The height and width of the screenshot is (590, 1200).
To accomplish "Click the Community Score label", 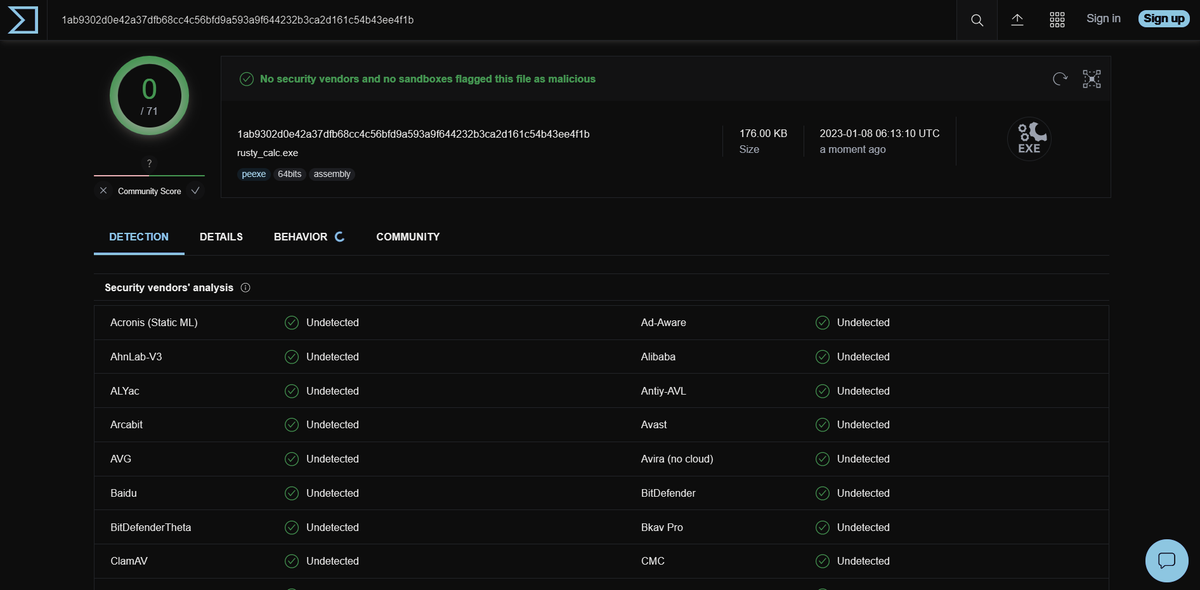I will click(x=149, y=191).
